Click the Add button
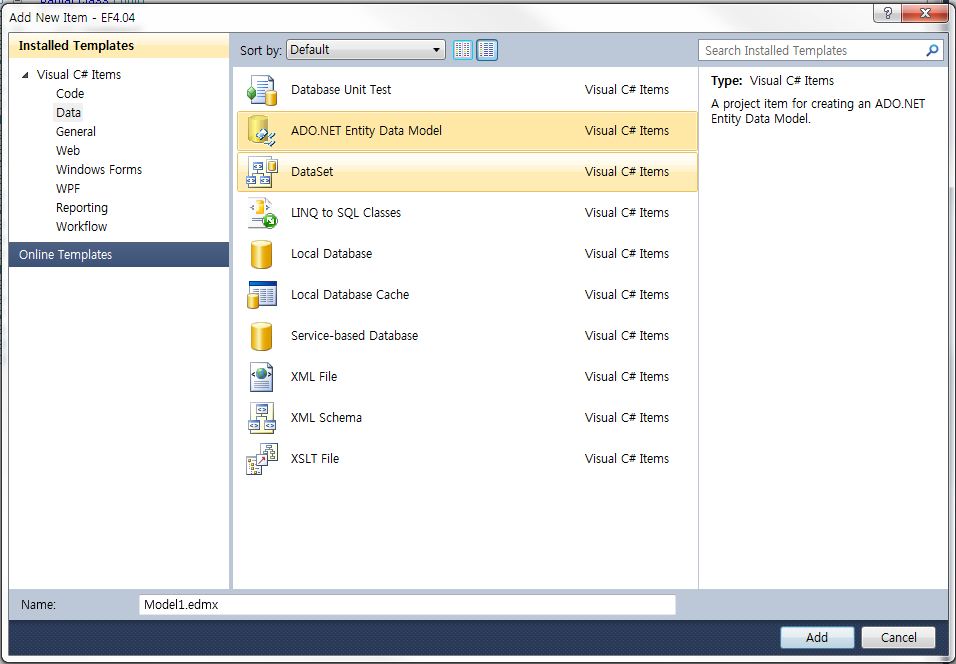Screen dimensions: 956x664 (x=817, y=637)
